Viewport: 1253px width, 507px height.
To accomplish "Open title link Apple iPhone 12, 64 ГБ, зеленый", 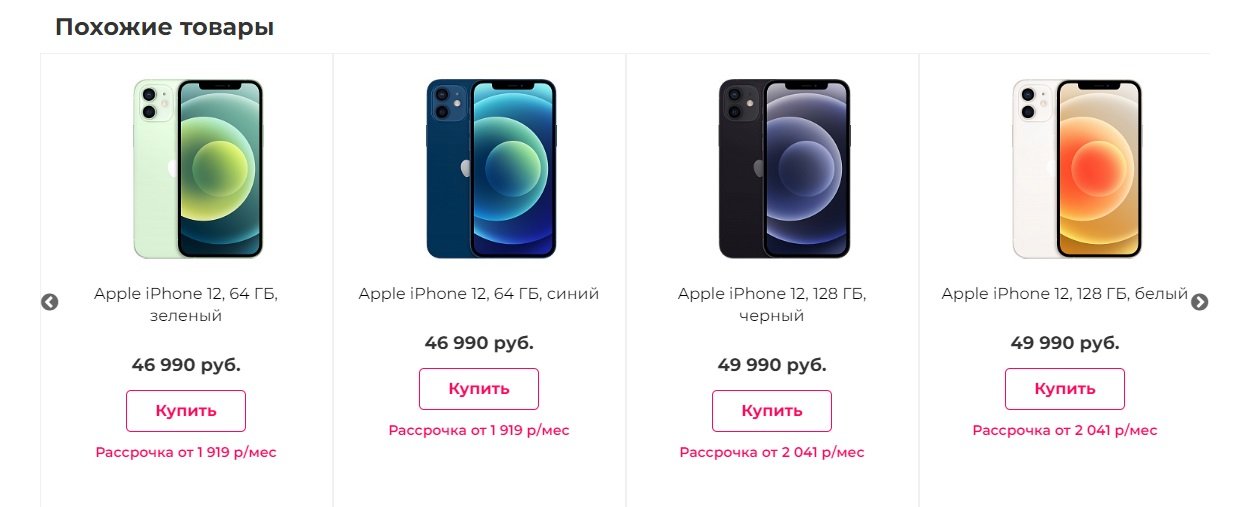I will pyautogui.click(x=186, y=305).
